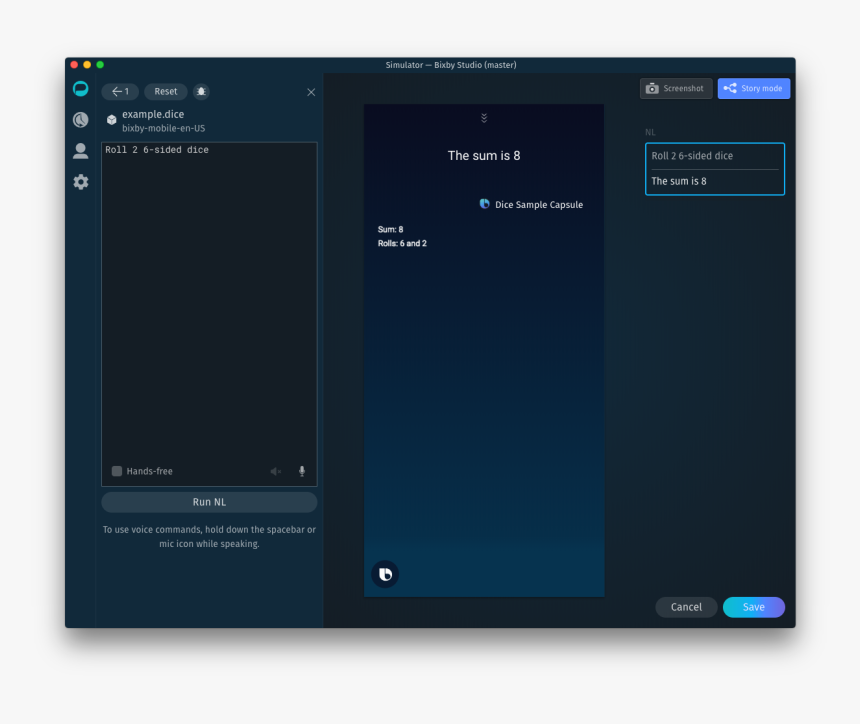The height and width of the screenshot is (724, 860).
Task: Open the debug bug icon next to Reset
Action: tap(201, 91)
